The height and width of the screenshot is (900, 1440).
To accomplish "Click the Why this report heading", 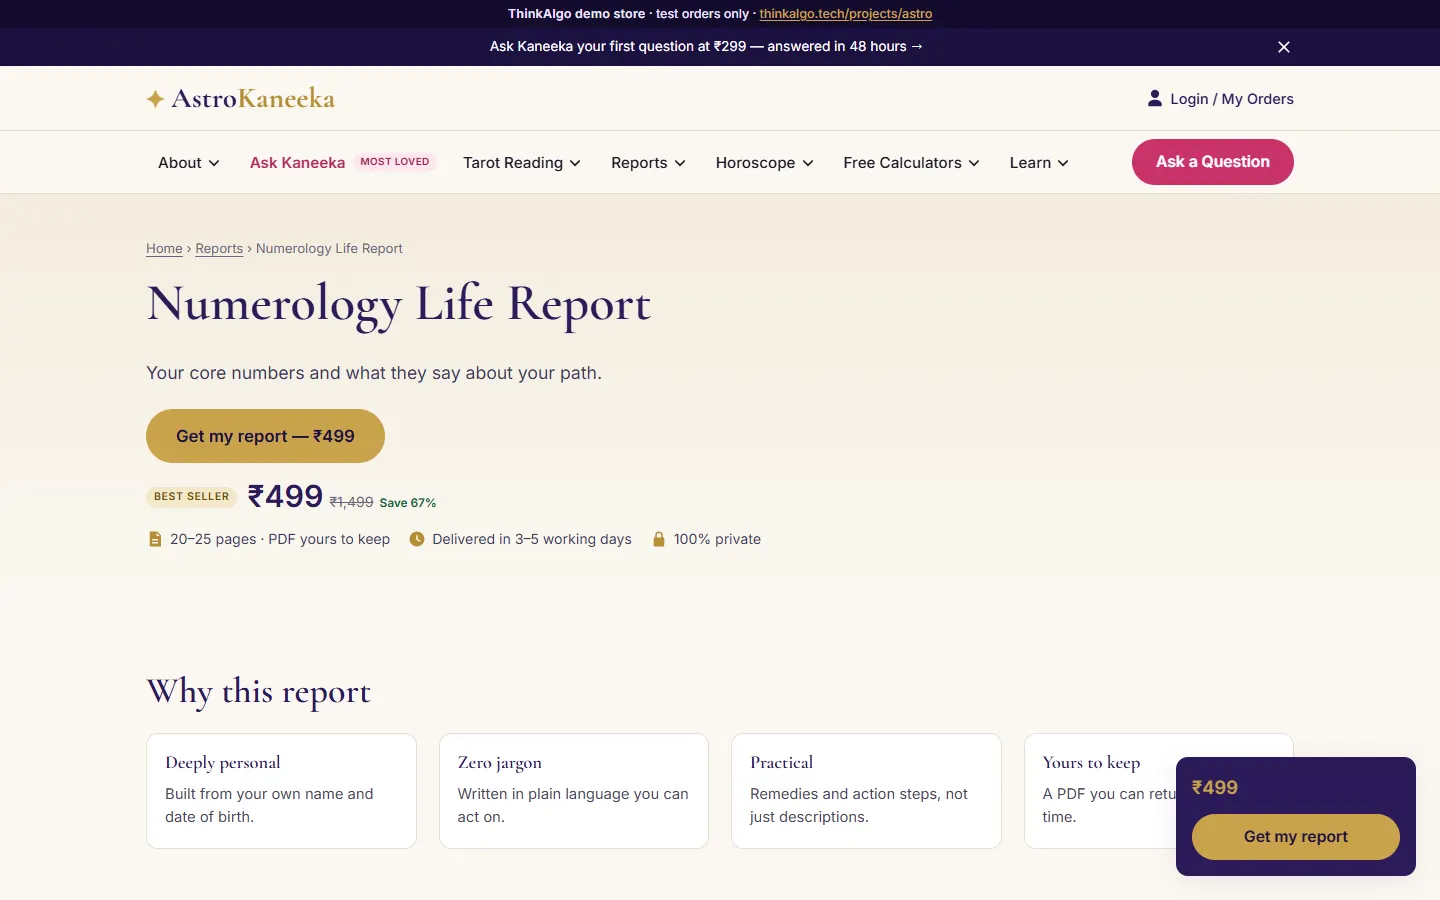I will (x=259, y=692).
